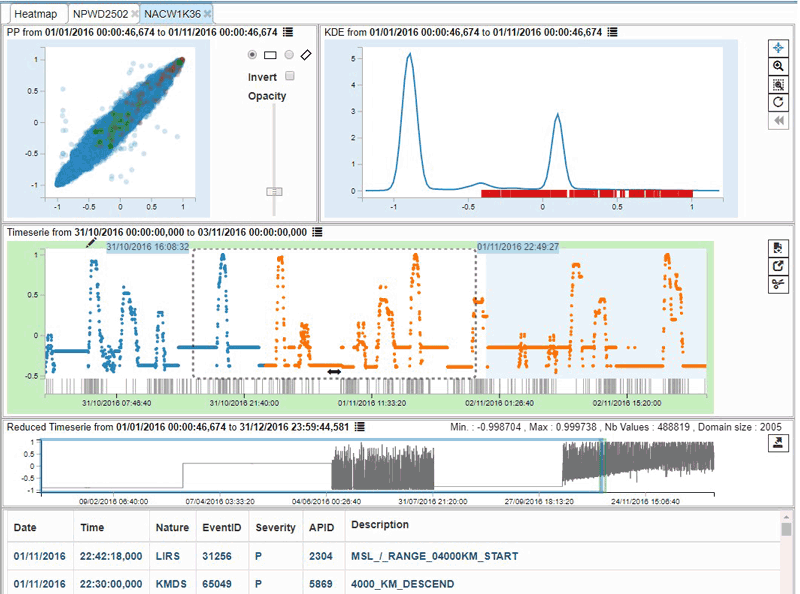800x594 pixels.
Task: Click the Reduced Timeserie export icon
Action: (x=778, y=442)
